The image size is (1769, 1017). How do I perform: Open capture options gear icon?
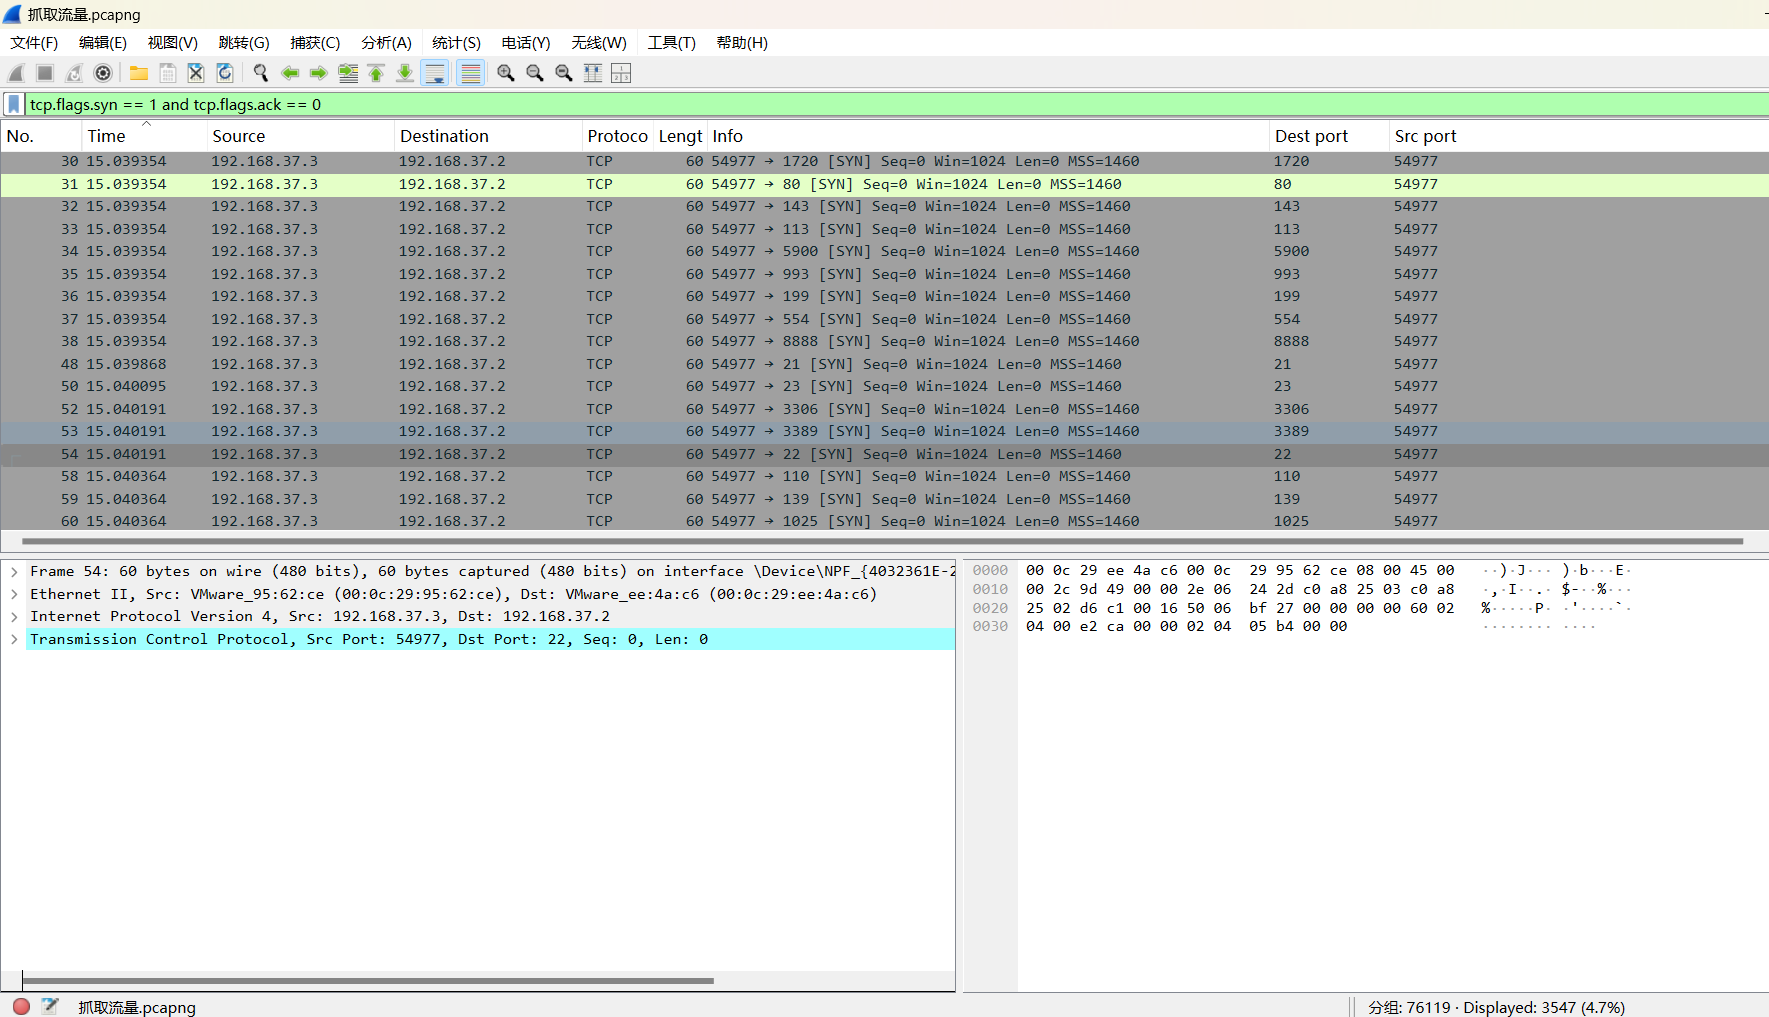[103, 73]
